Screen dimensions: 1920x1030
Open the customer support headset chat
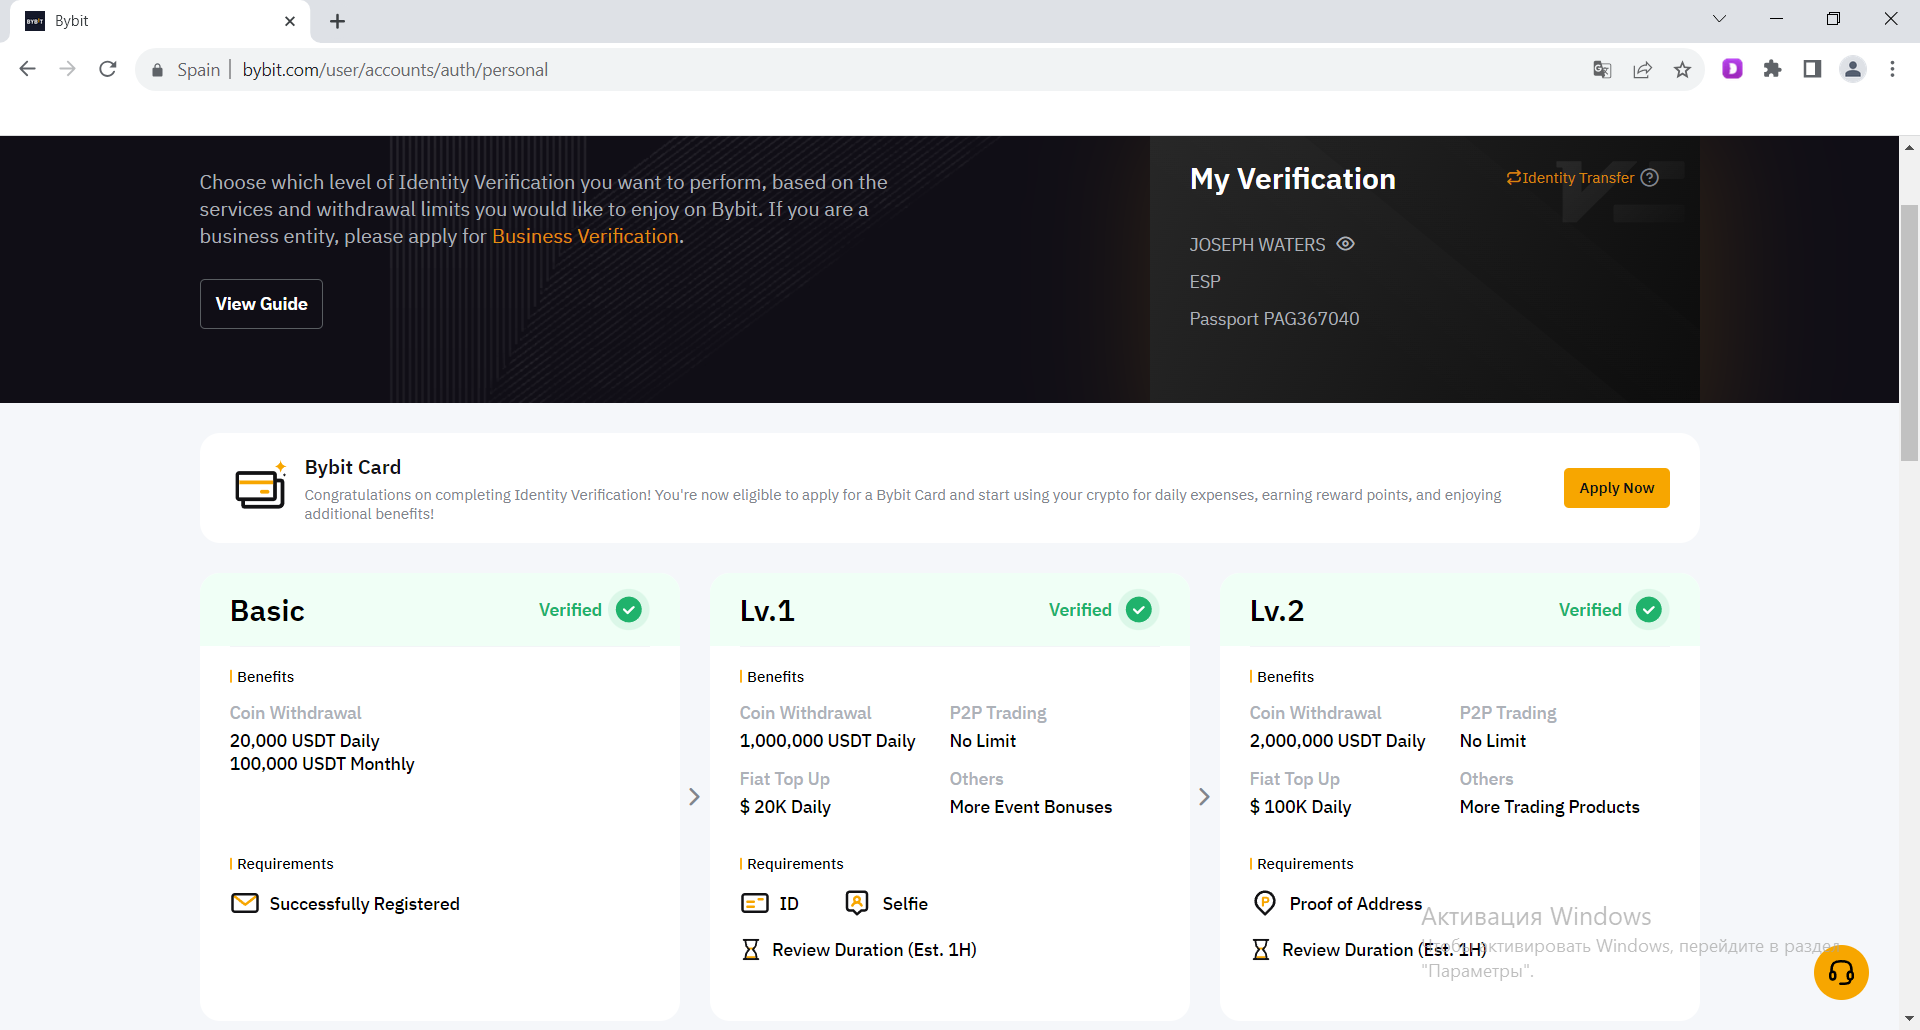1840,972
